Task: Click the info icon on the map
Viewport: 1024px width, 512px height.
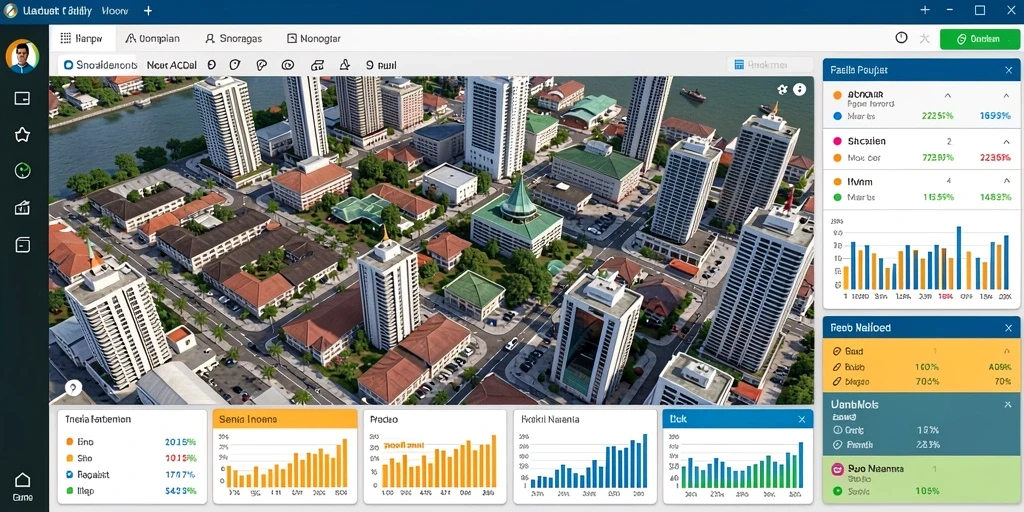Action: (x=799, y=89)
